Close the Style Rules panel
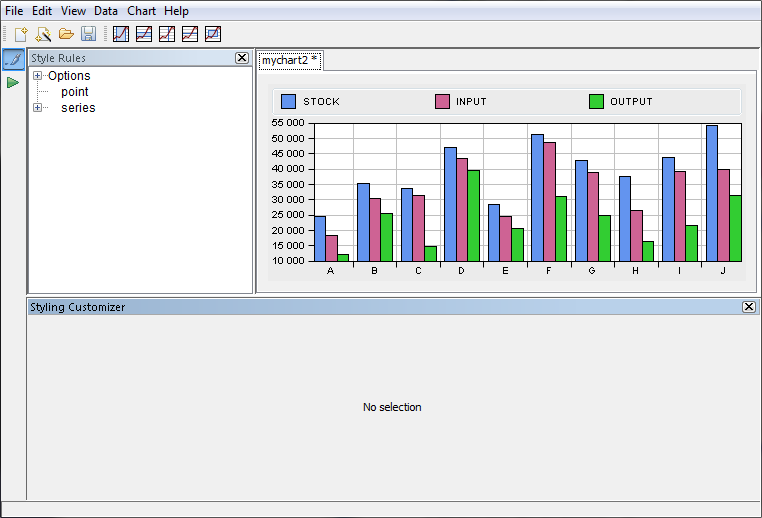This screenshot has height=518, width=762. click(242, 58)
